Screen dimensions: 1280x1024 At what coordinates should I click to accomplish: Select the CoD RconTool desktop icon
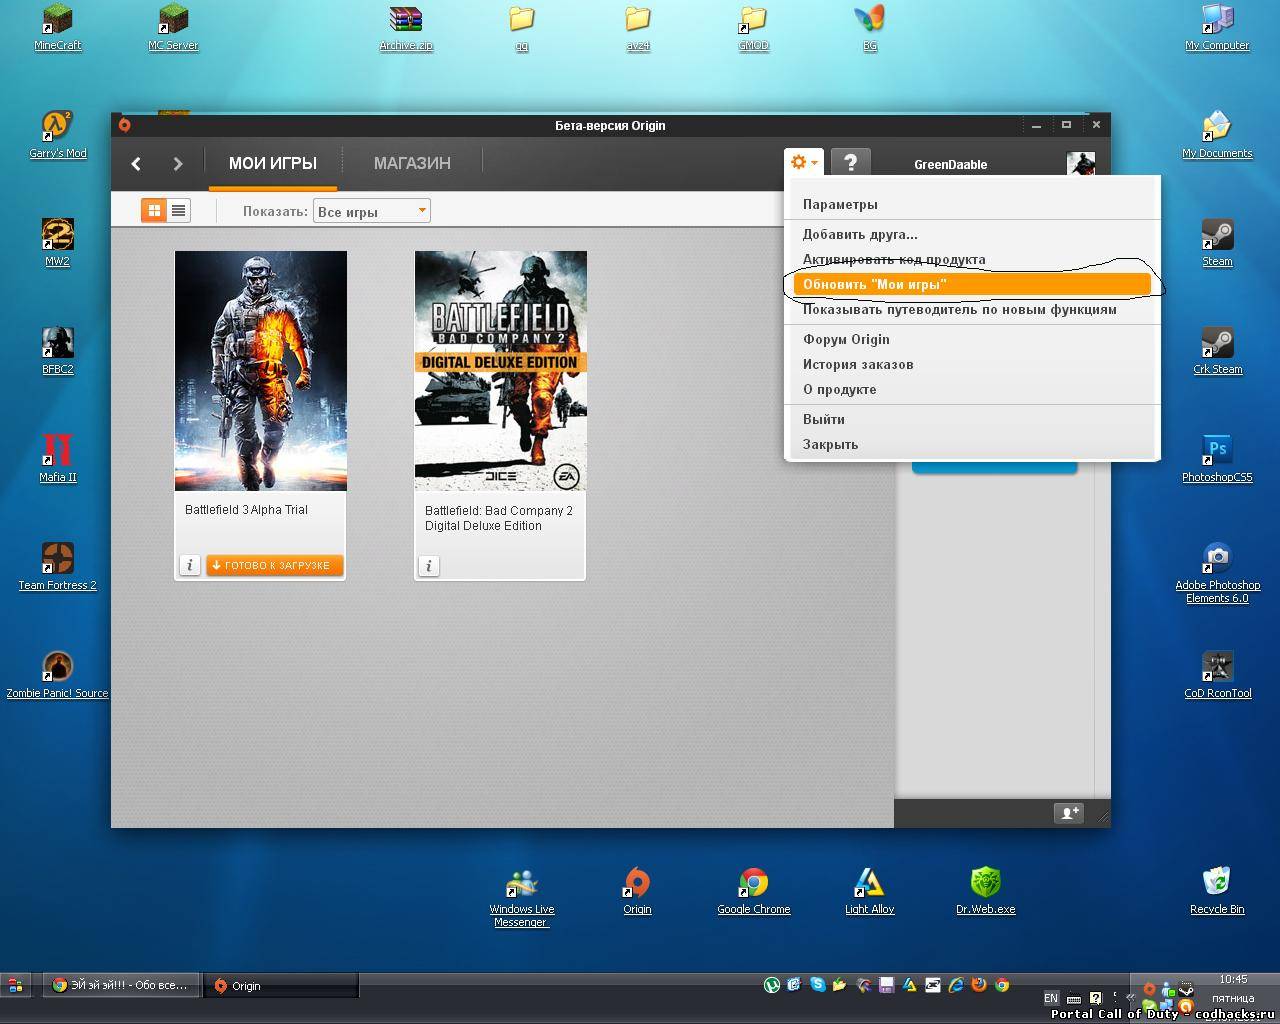click(1217, 675)
